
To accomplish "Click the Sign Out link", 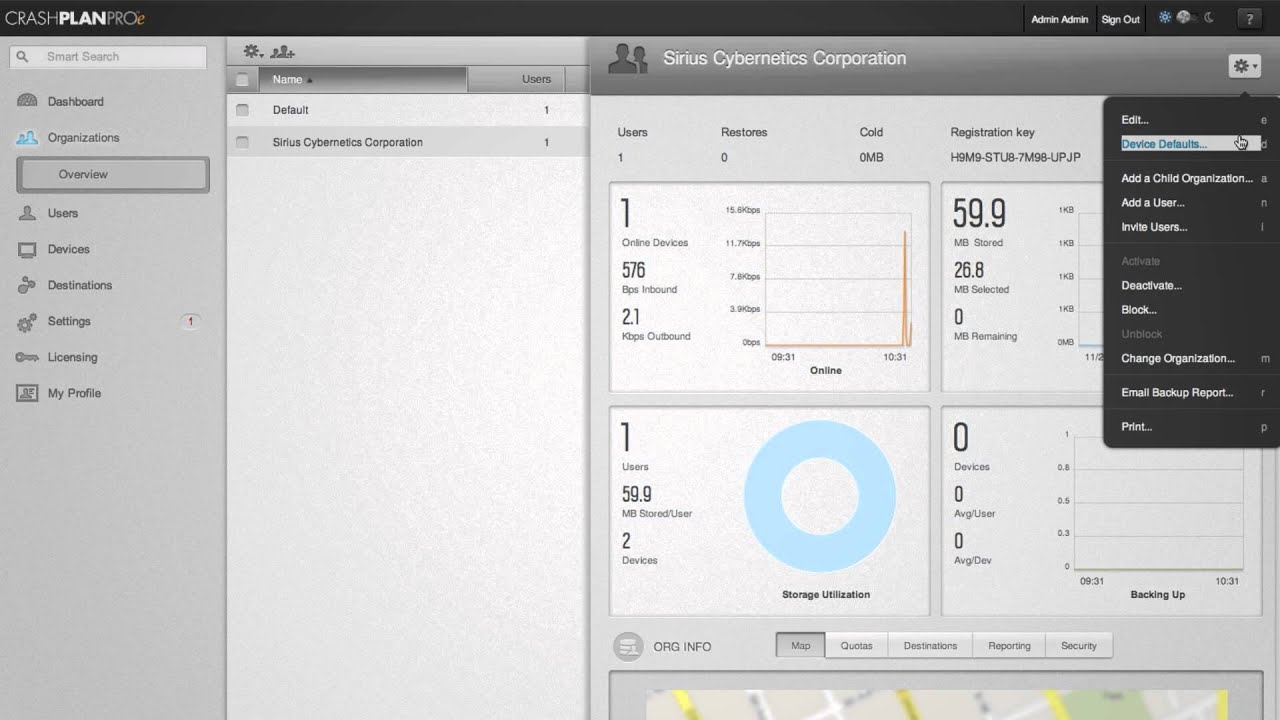I will [x=1120, y=19].
